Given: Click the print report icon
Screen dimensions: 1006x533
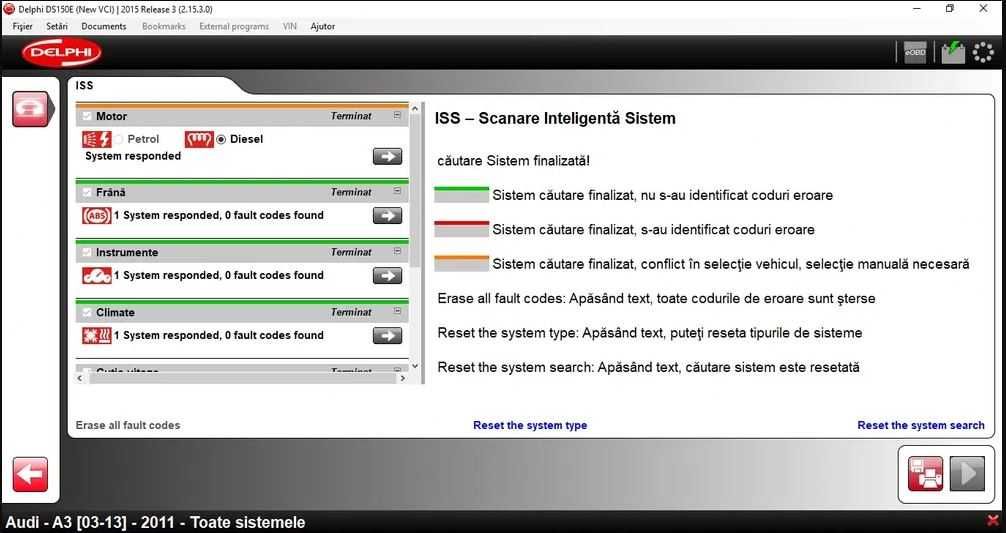Looking at the screenshot, I should (925, 474).
